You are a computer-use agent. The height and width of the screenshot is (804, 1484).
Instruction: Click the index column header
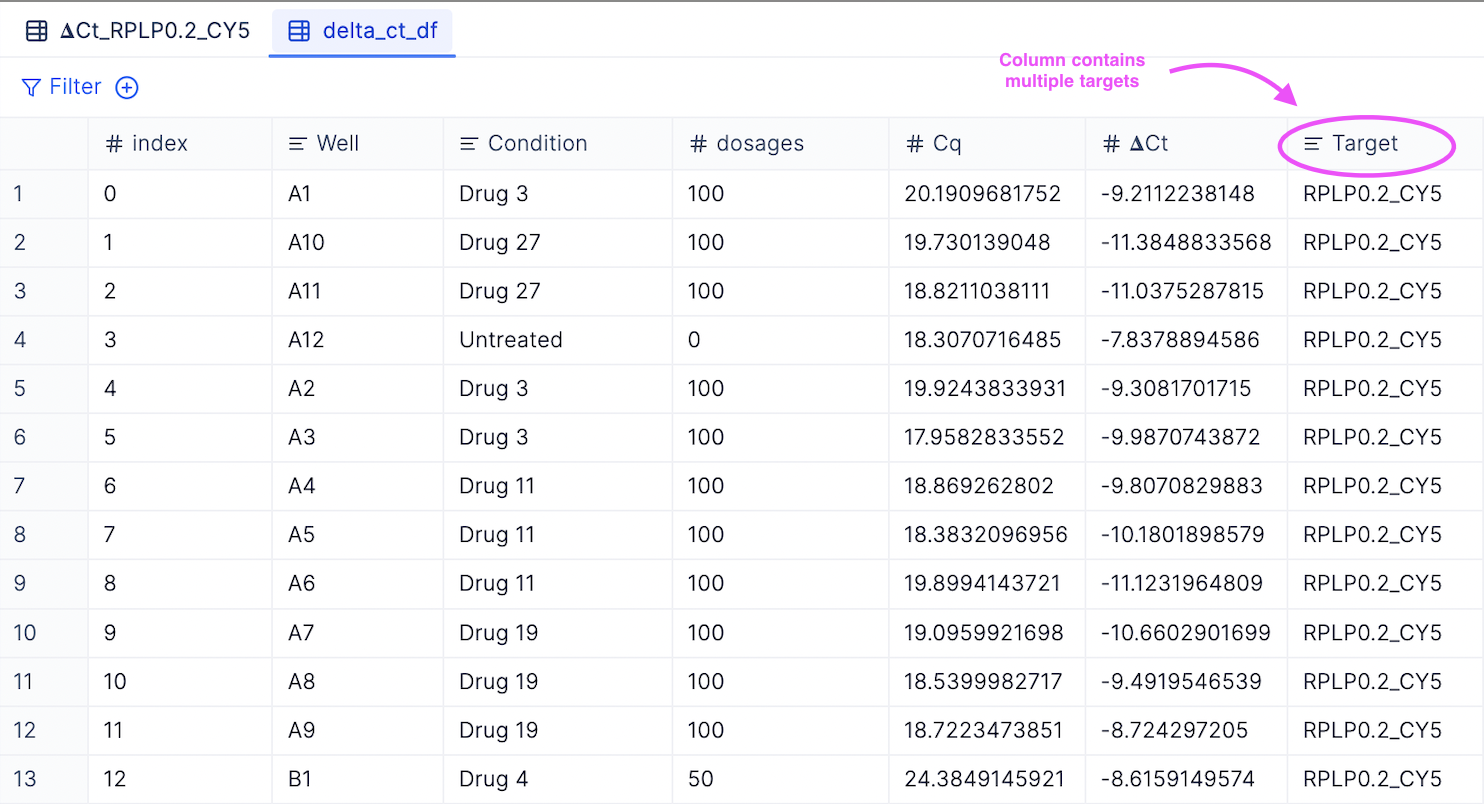(x=180, y=143)
